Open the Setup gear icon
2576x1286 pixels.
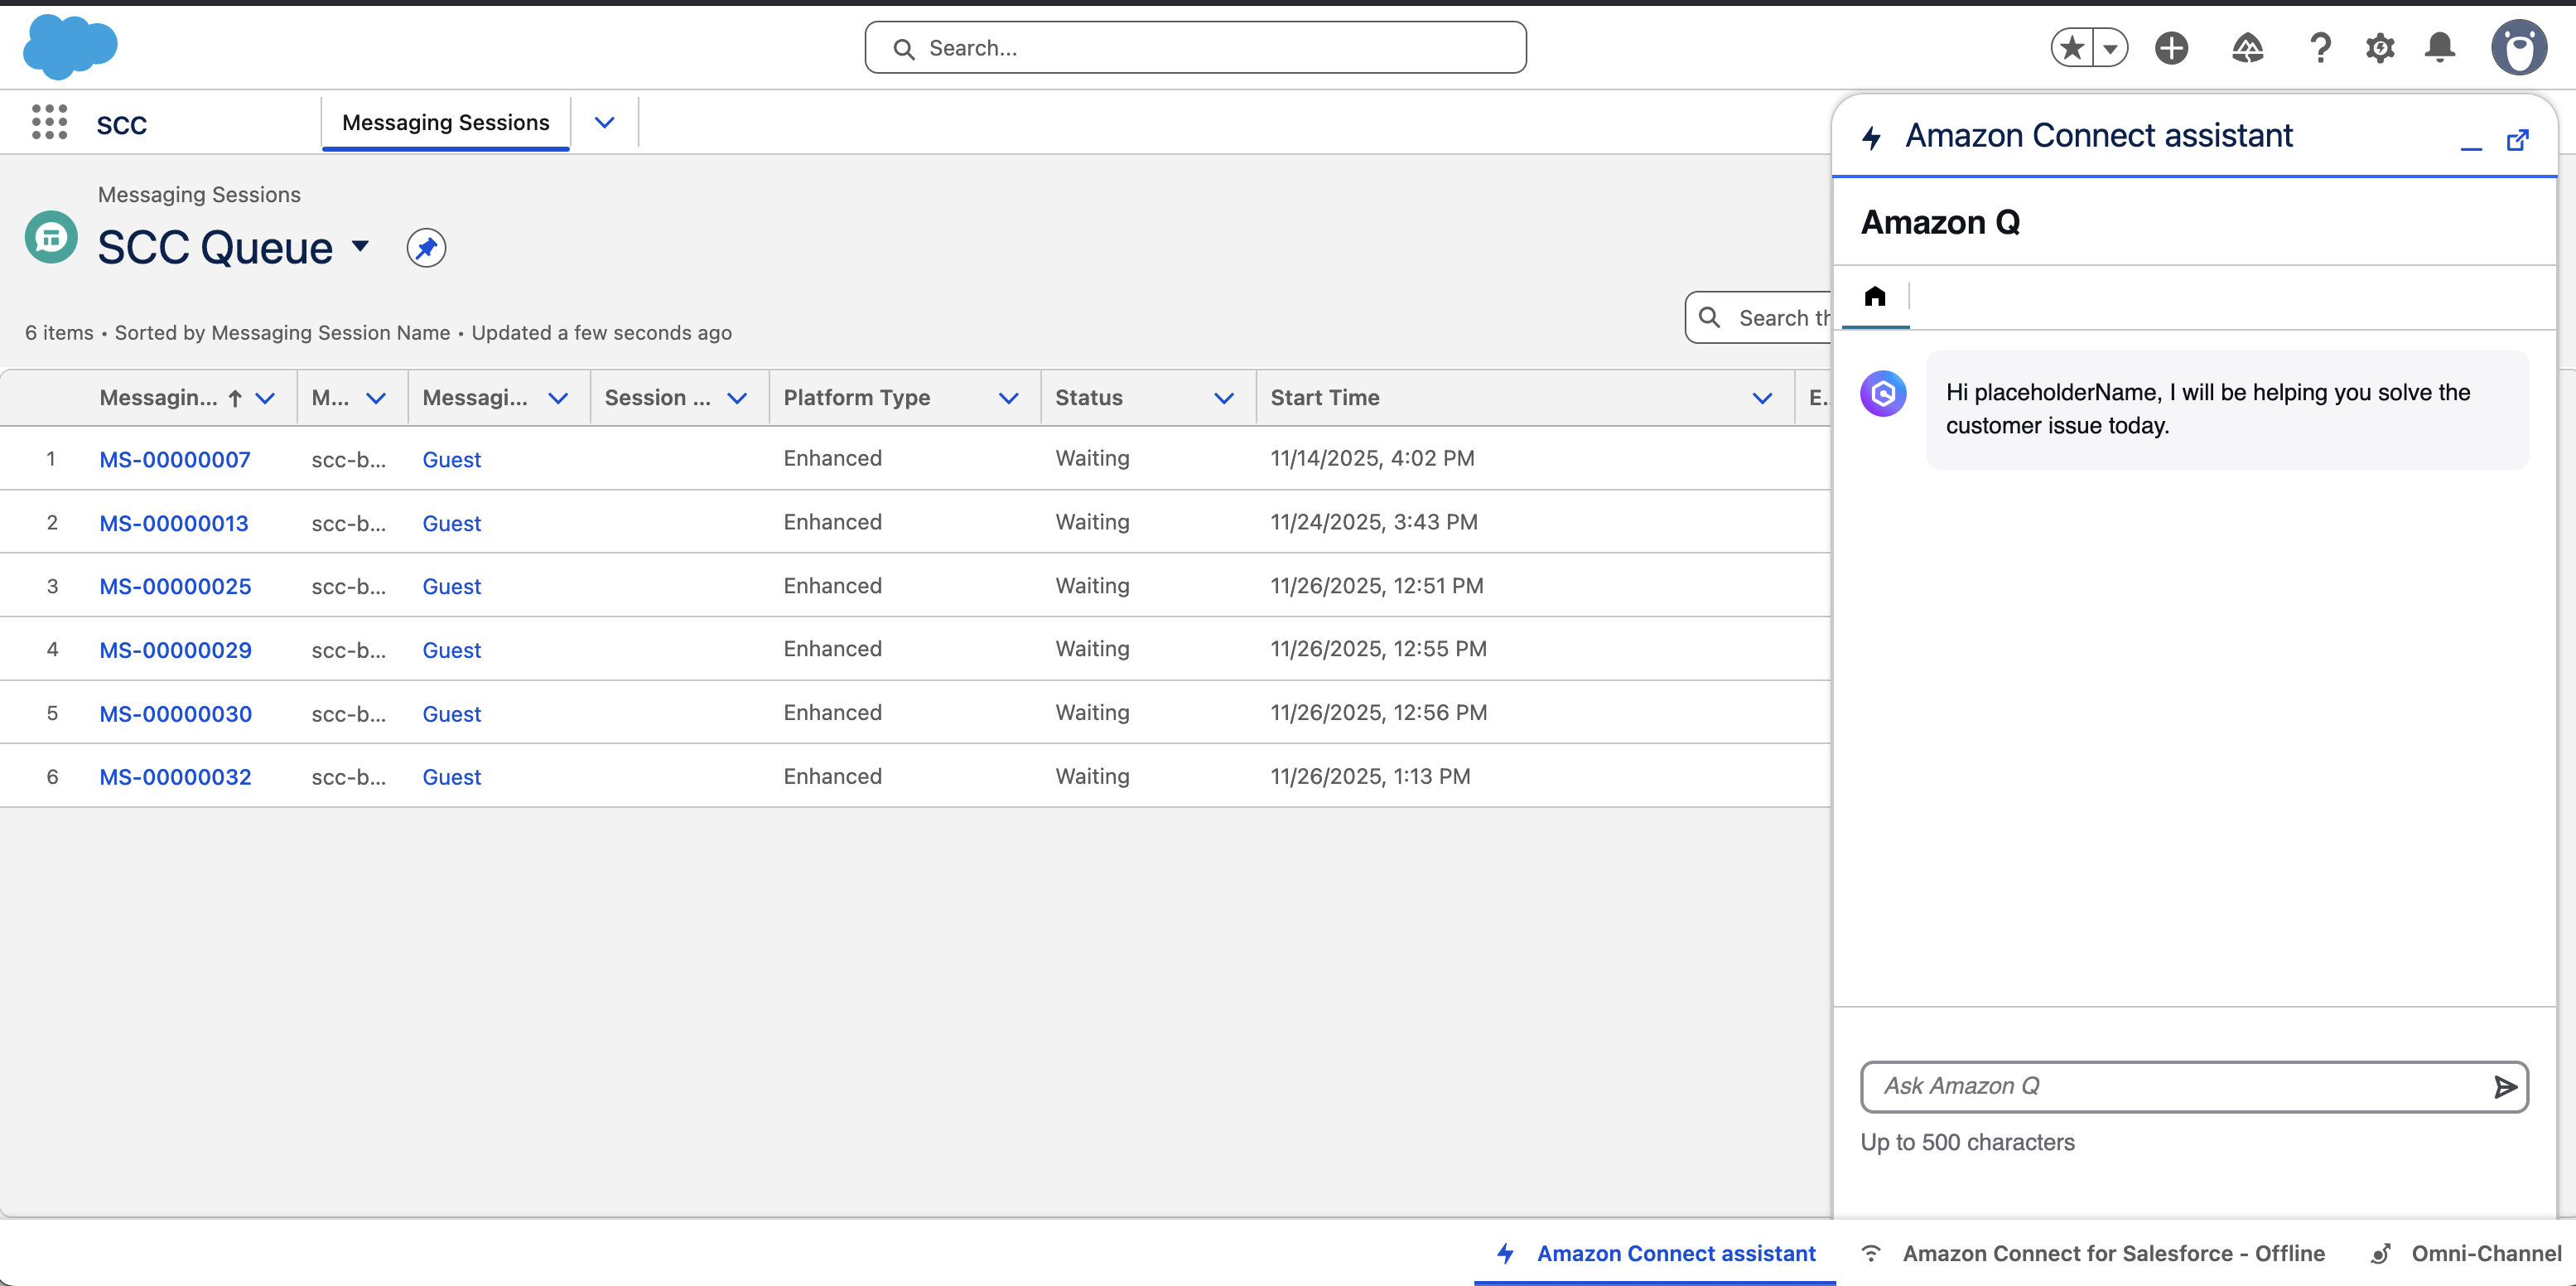[x=2380, y=48]
